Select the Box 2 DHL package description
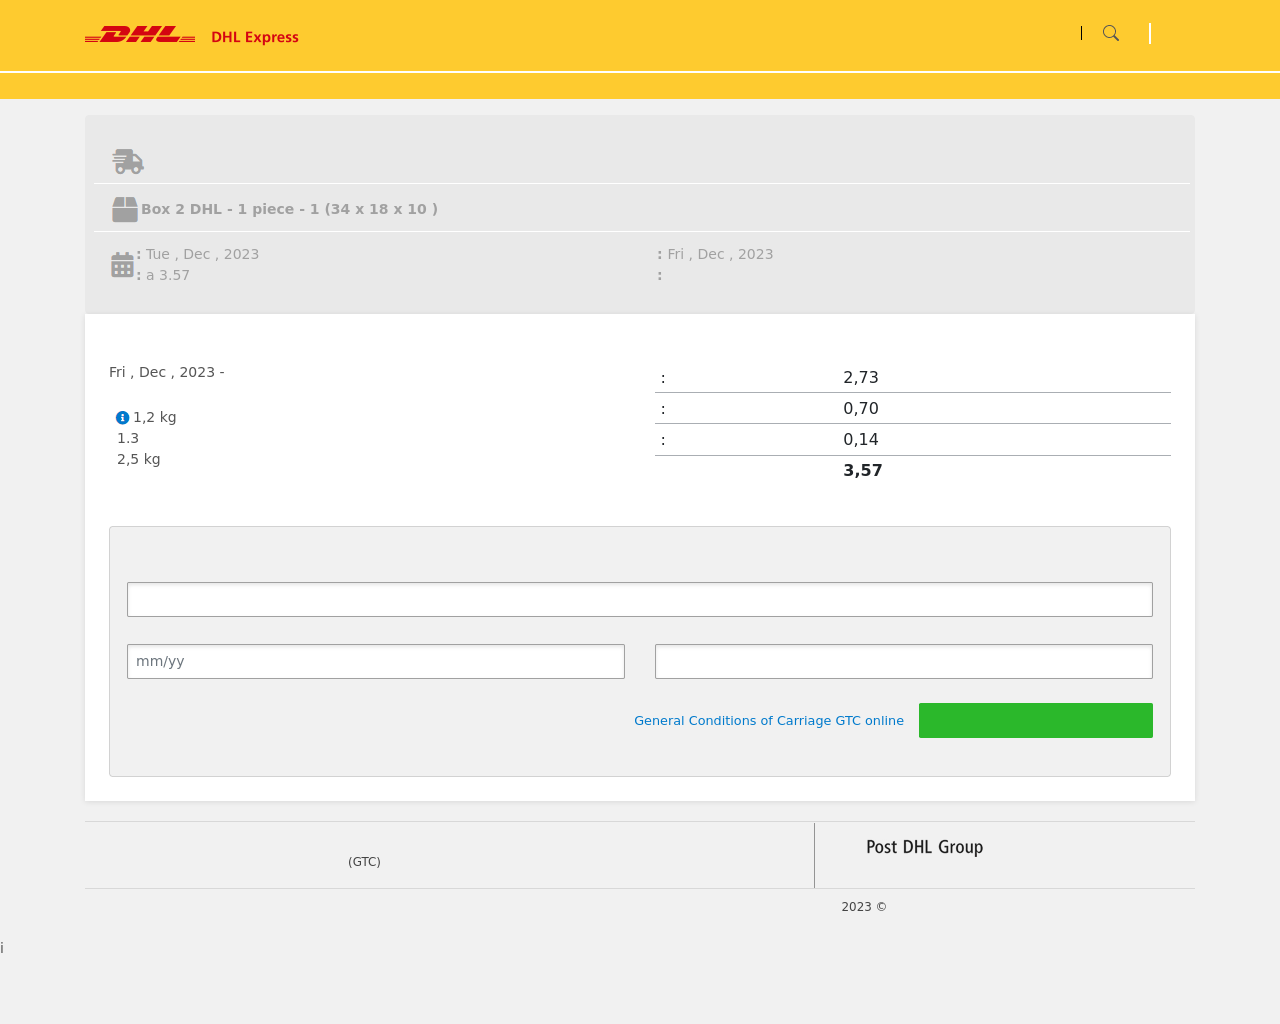The image size is (1280, 1024). pyautogui.click(x=289, y=209)
